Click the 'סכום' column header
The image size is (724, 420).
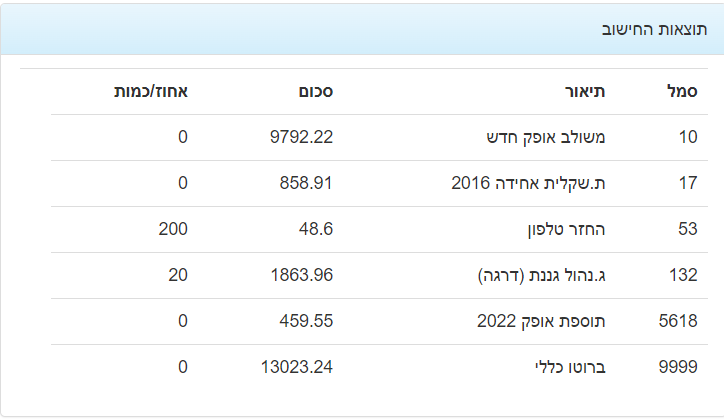[315, 92]
